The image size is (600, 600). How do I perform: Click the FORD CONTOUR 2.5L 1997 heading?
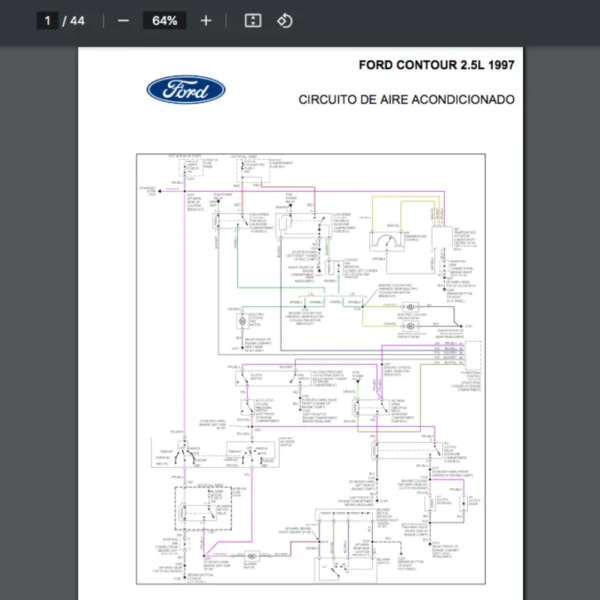click(x=436, y=65)
